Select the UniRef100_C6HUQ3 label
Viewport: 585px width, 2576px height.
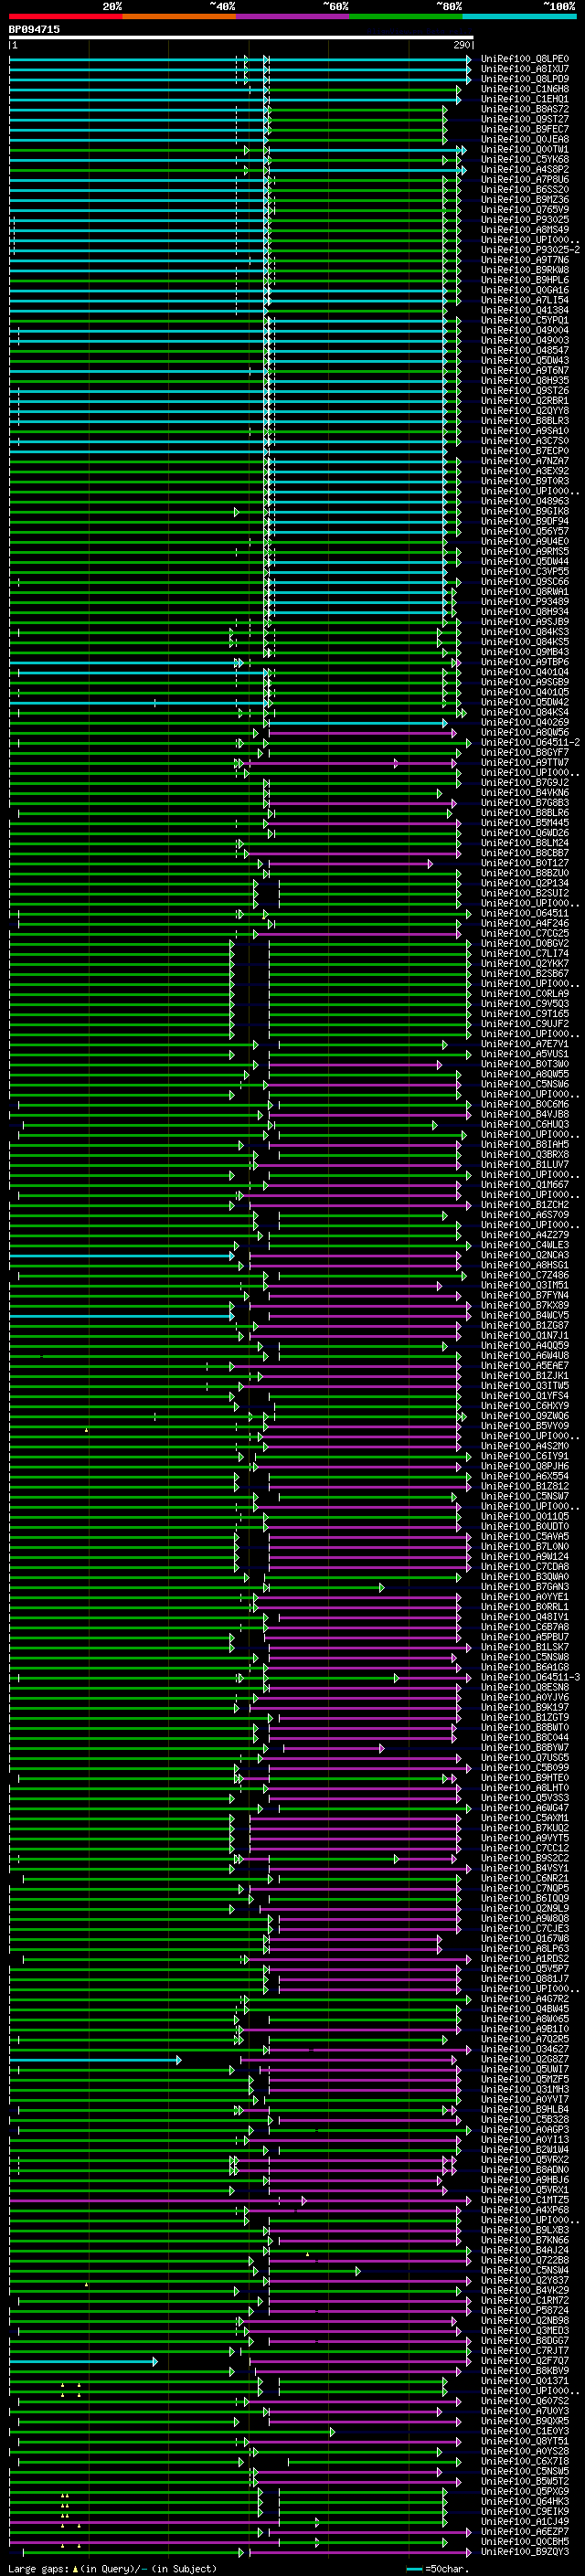tap(524, 1124)
